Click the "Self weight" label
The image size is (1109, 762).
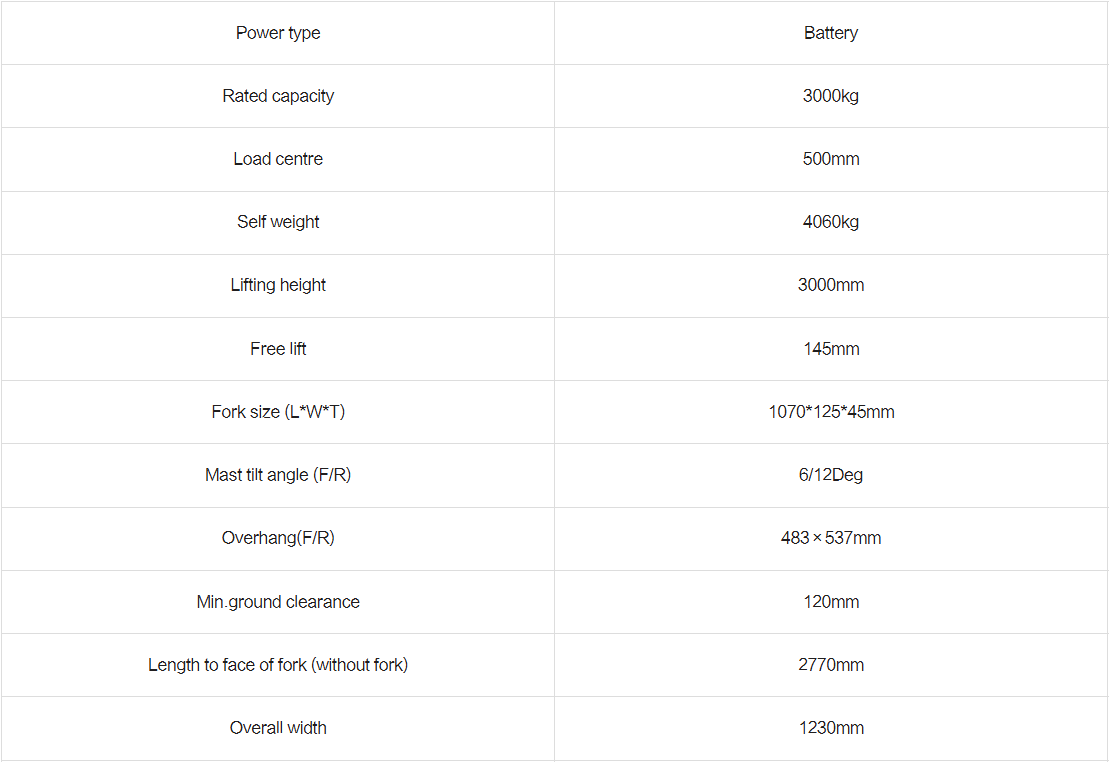(x=278, y=222)
